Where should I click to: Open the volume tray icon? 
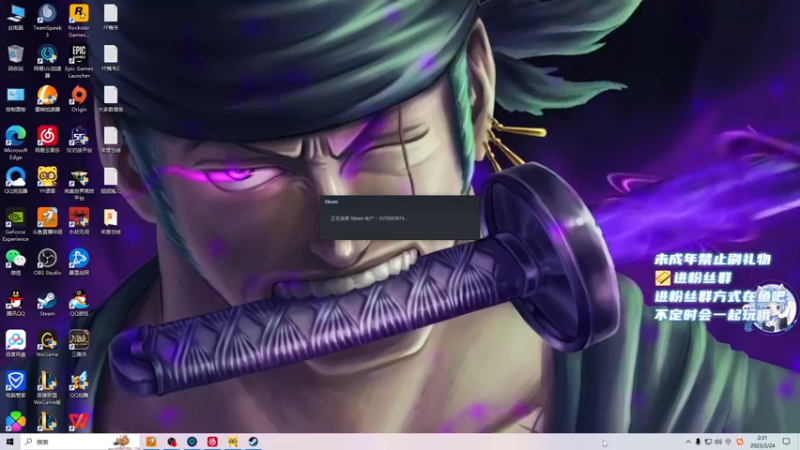tap(718, 442)
